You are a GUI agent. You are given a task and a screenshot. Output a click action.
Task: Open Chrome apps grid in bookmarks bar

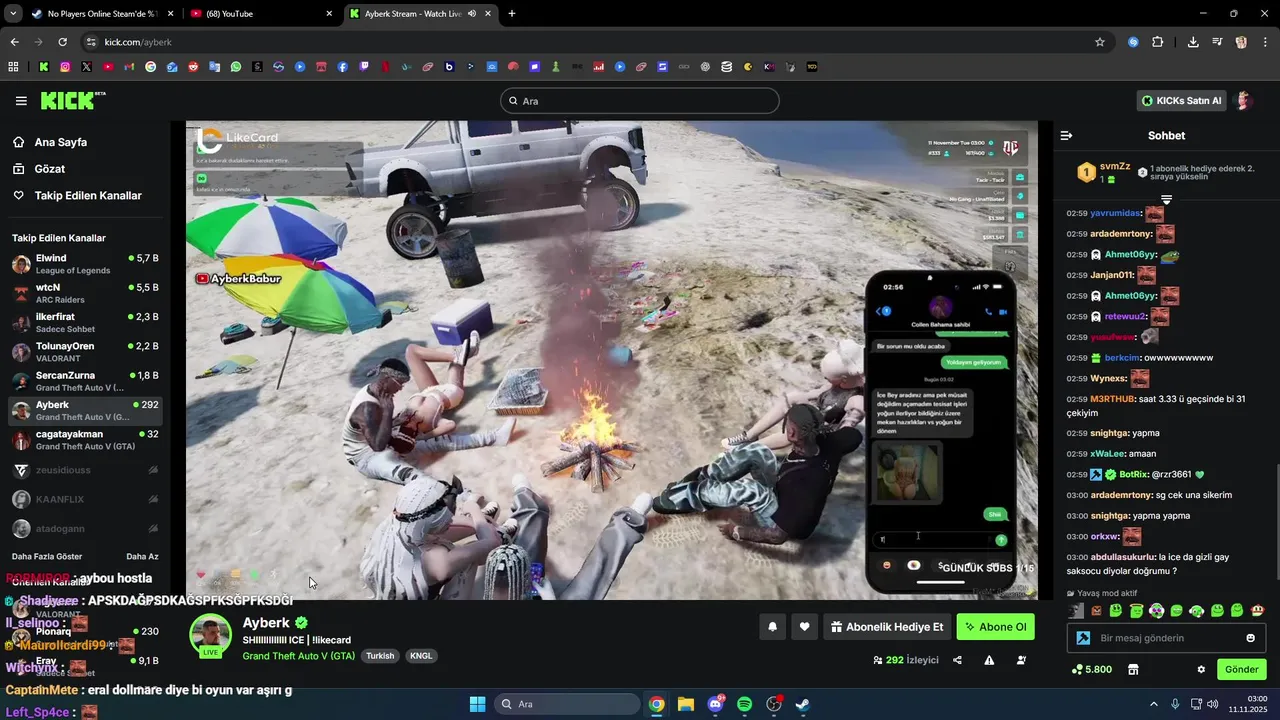13,67
